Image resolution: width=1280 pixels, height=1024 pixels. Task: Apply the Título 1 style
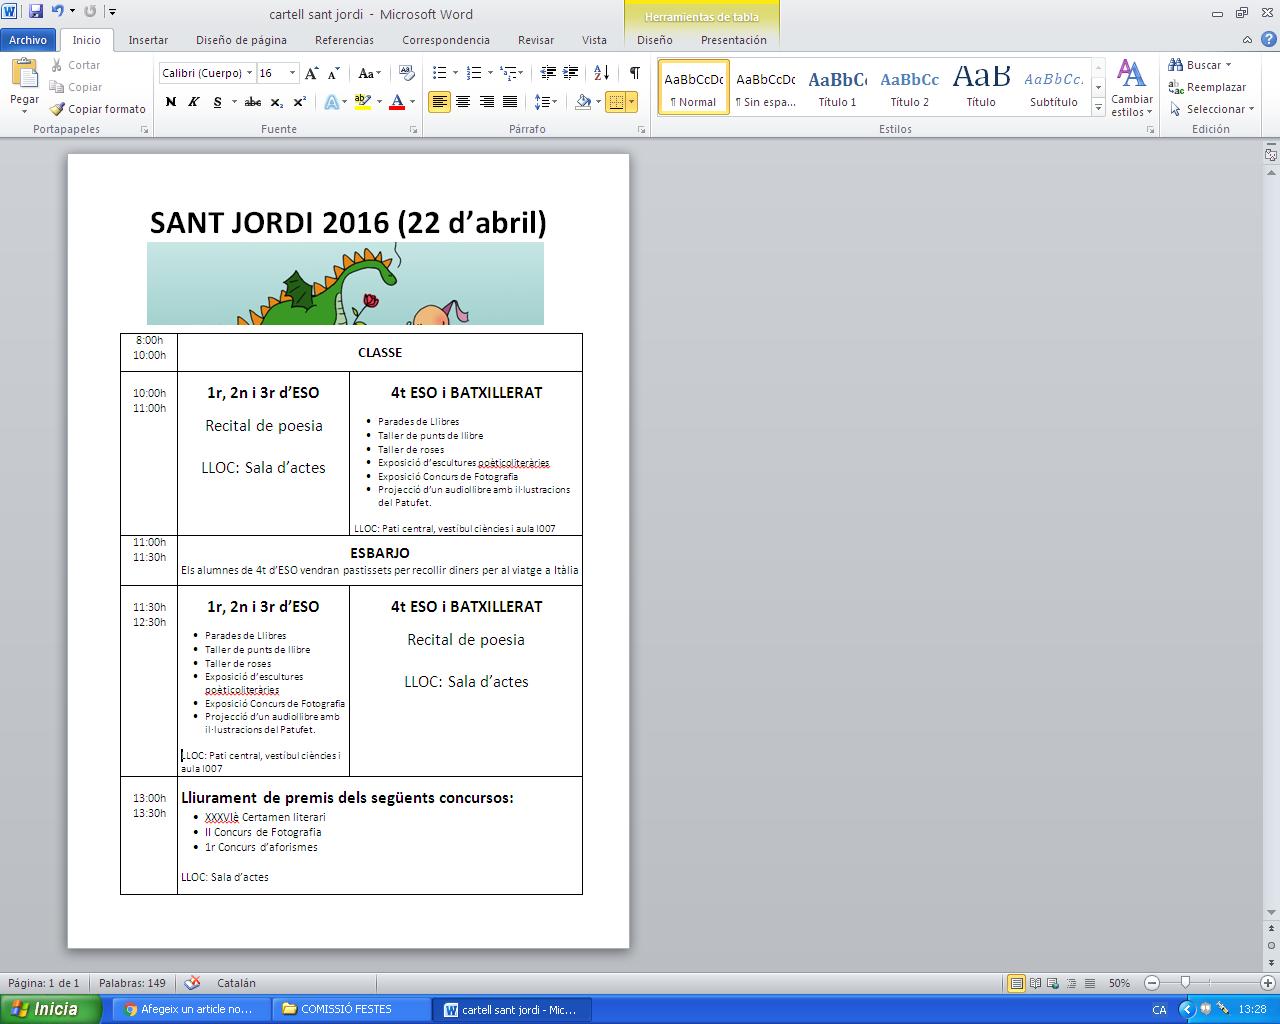837,88
